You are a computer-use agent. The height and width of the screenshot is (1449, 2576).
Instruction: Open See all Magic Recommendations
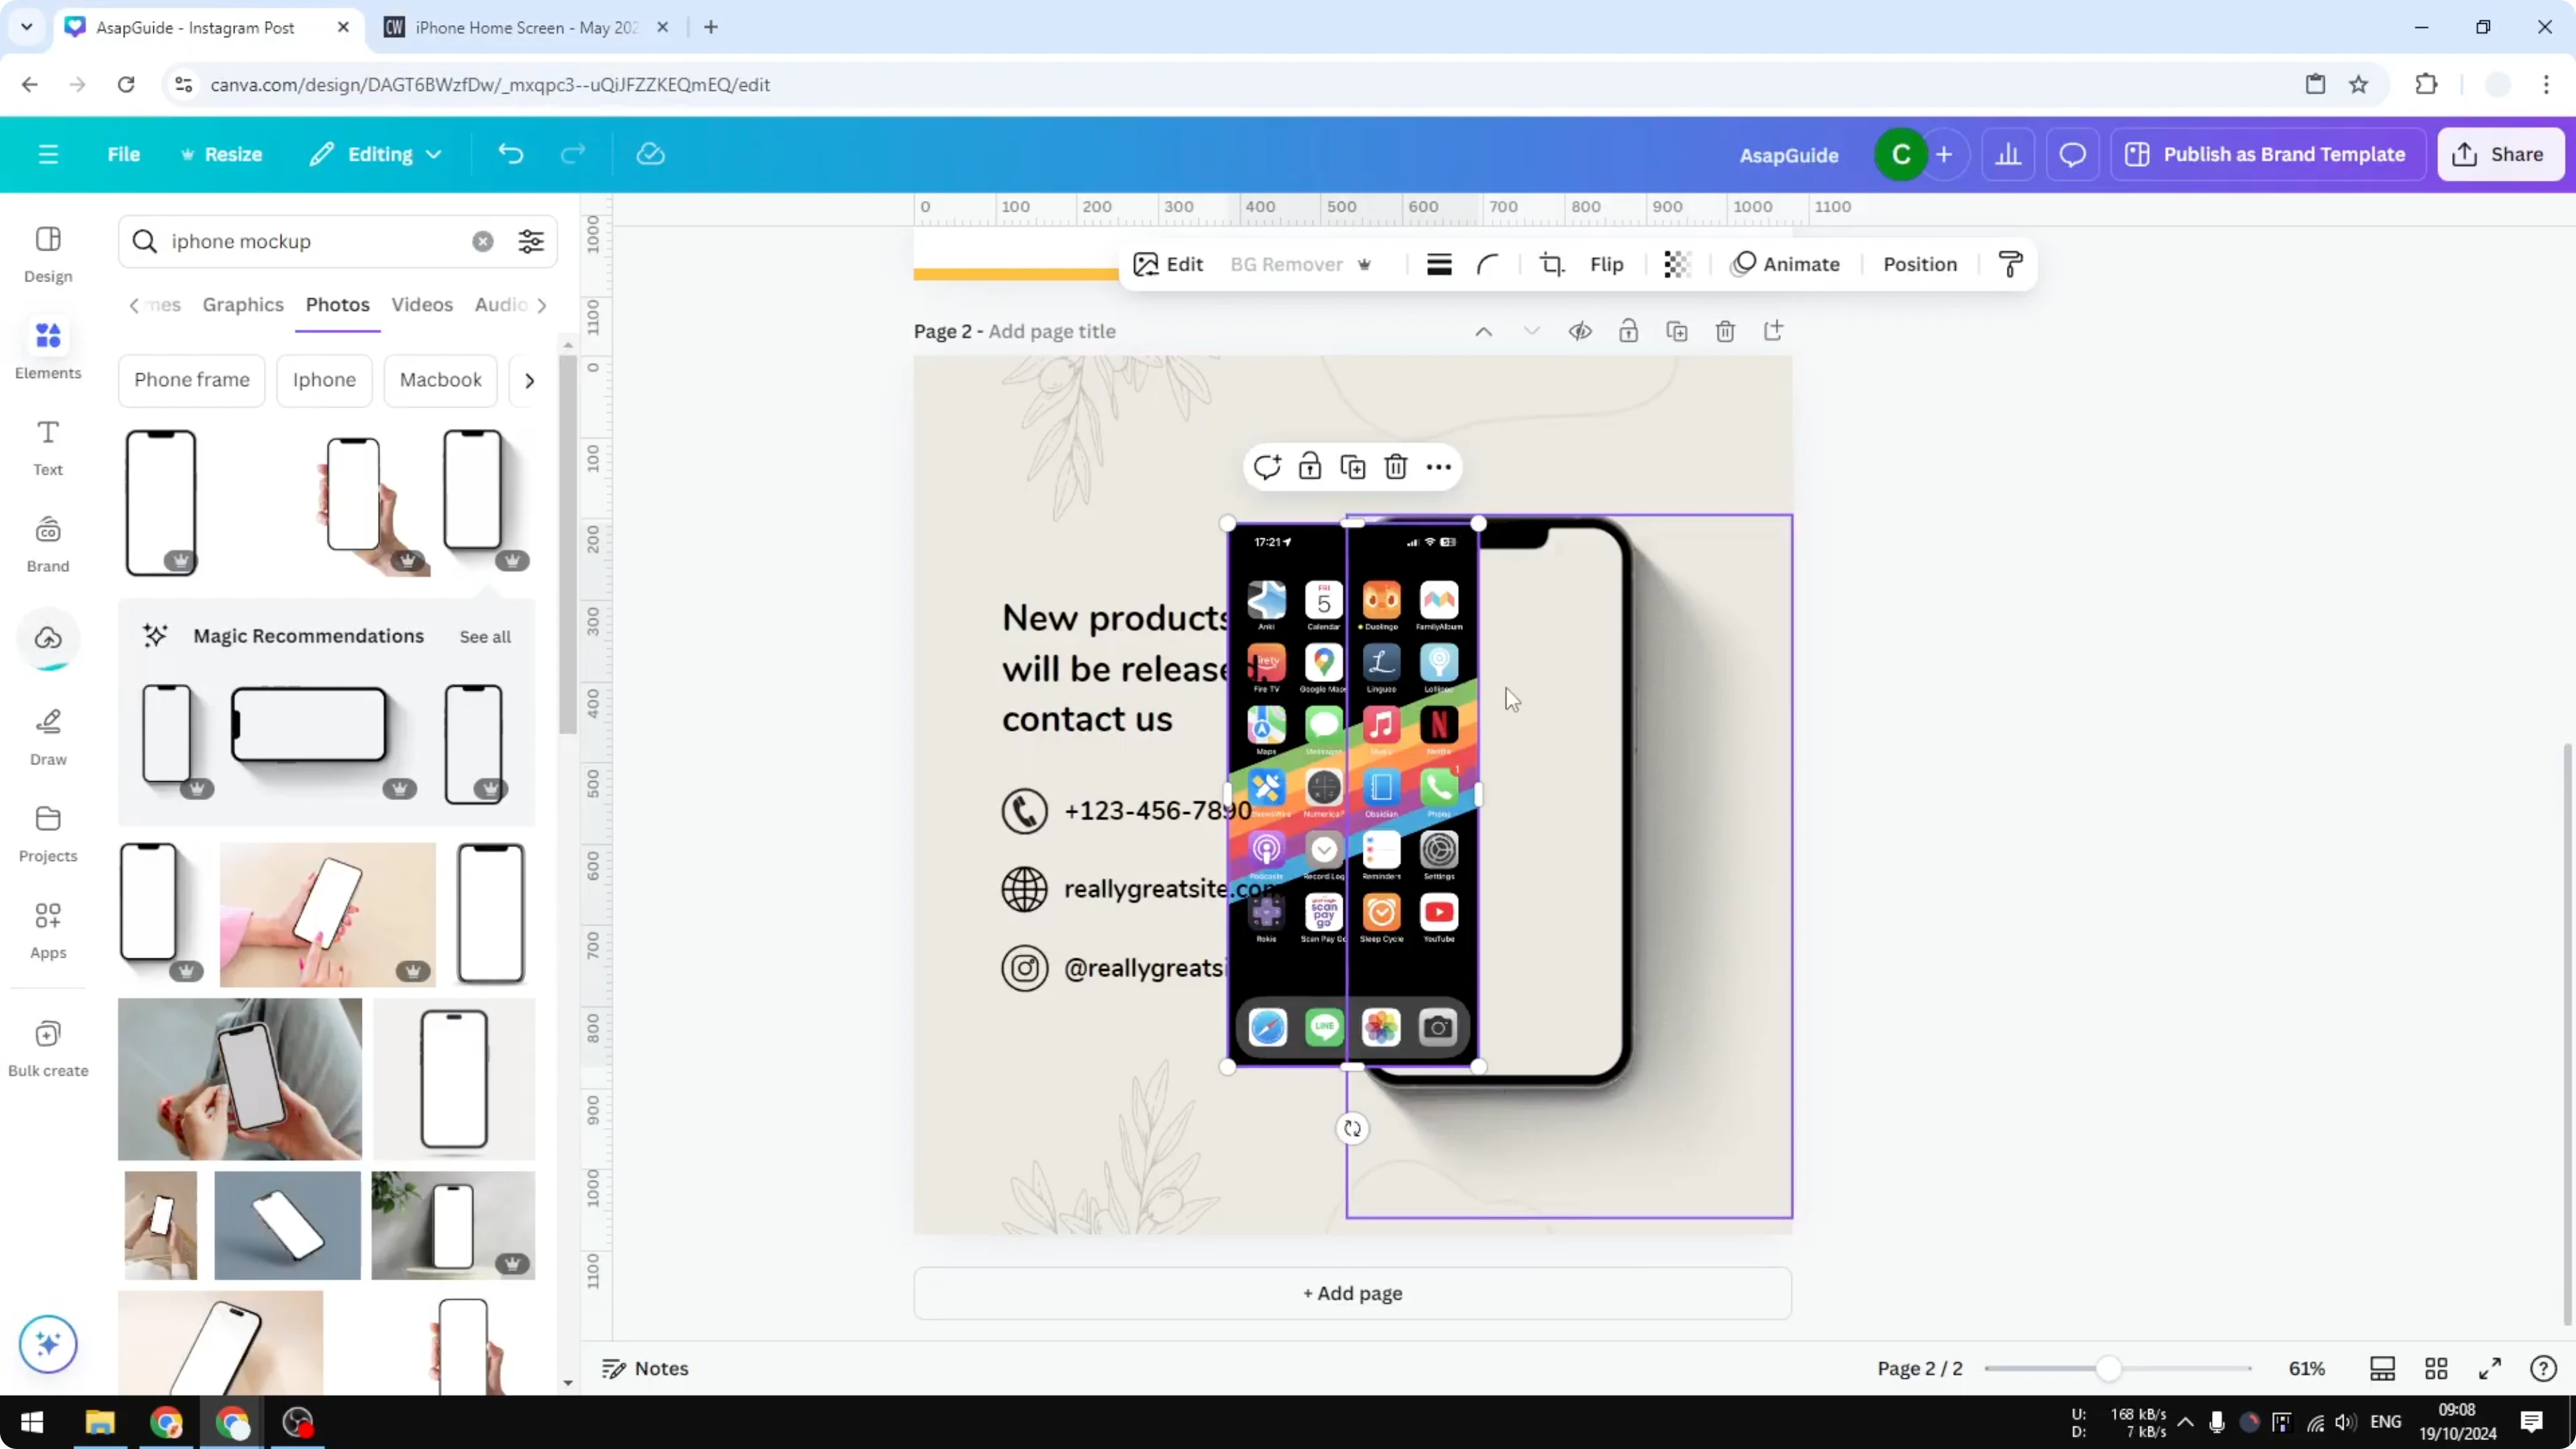coord(485,637)
